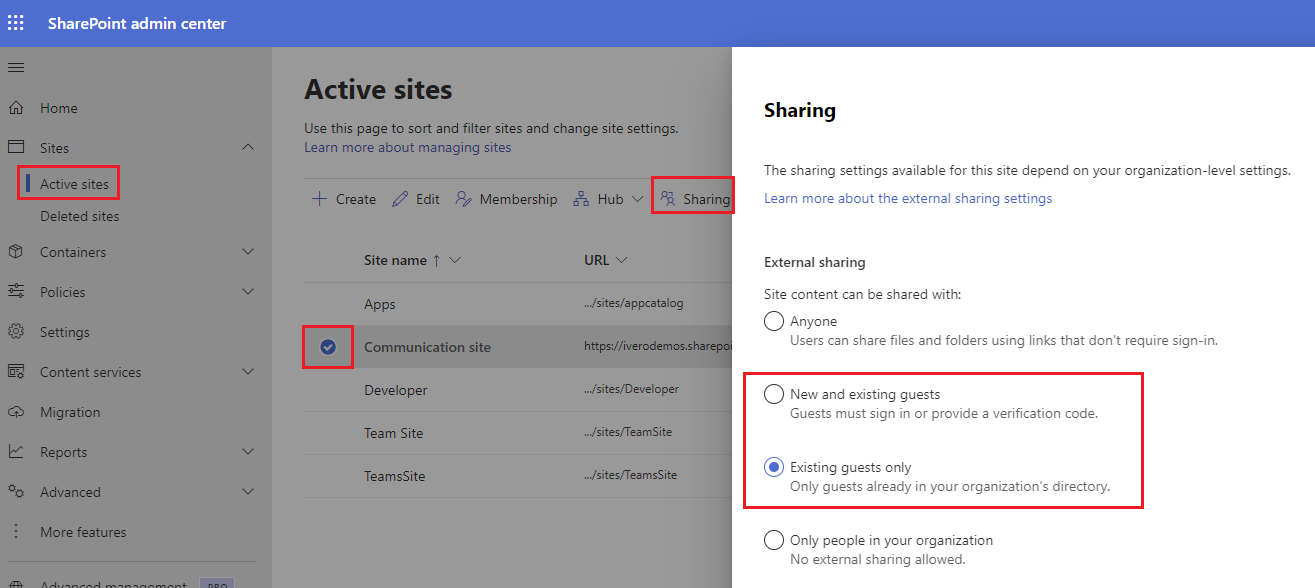Click the Edit button

point(416,199)
